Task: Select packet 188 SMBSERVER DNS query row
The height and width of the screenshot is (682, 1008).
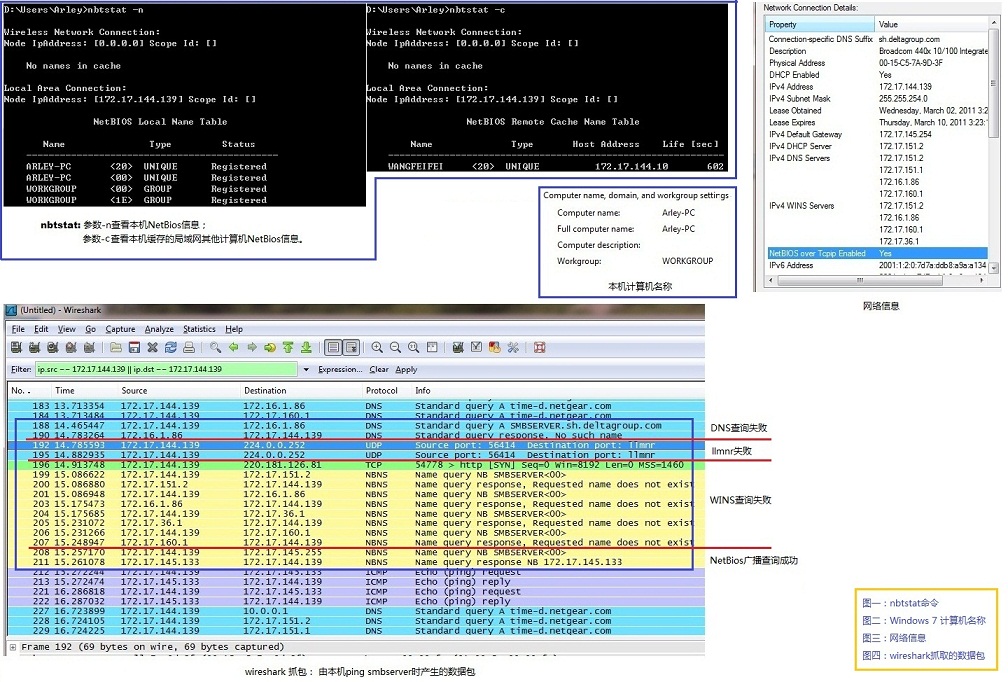Action: (356, 426)
